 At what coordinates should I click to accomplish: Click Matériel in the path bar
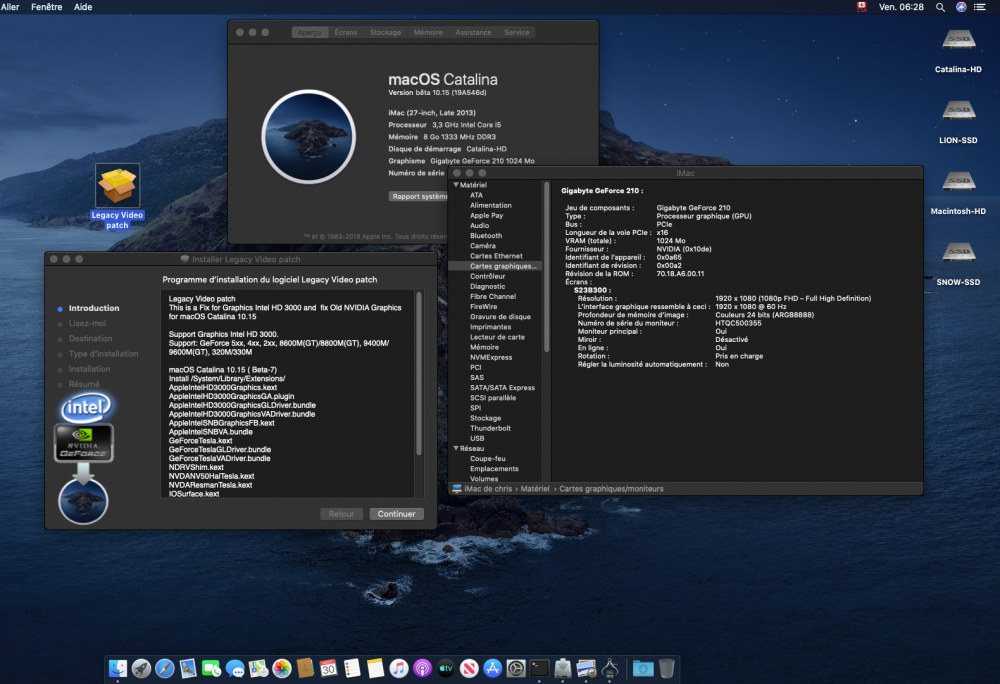click(534, 489)
